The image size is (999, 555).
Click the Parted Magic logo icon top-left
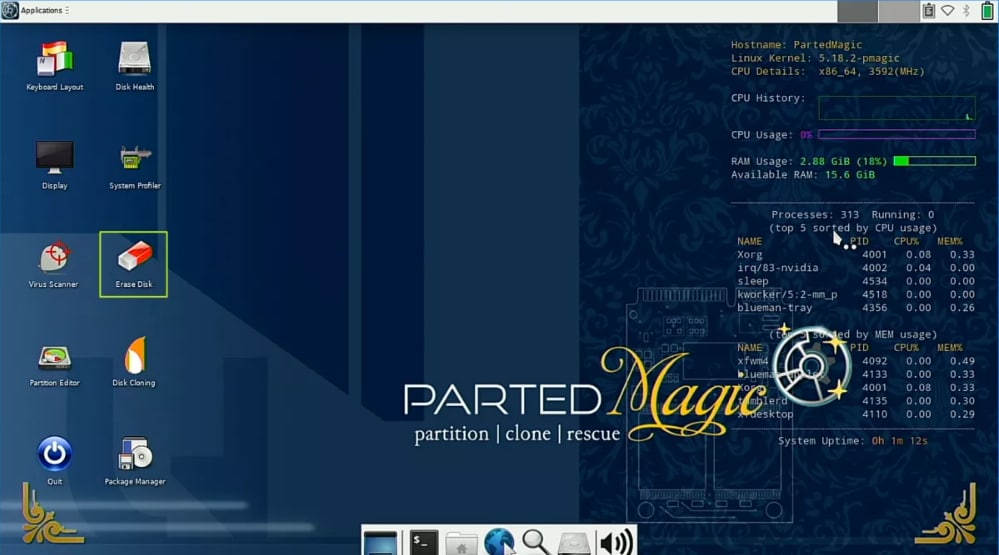[x=10, y=10]
